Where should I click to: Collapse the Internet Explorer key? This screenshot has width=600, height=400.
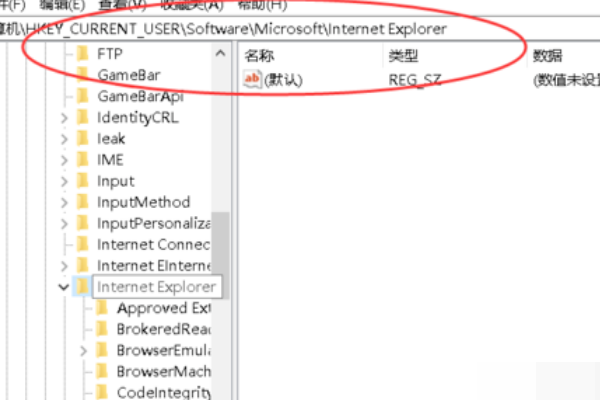click(x=64, y=287)
